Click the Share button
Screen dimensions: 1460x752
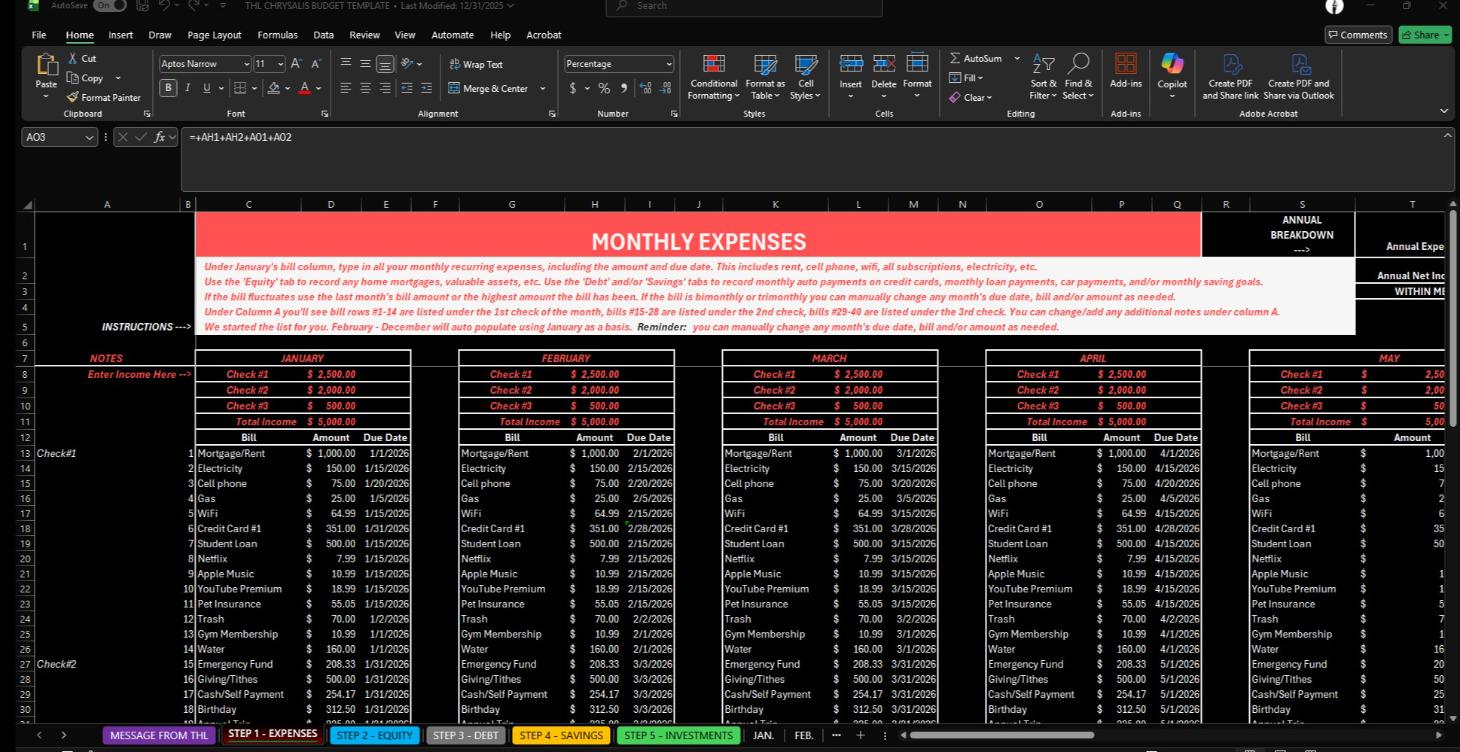tap(1424, 34)
